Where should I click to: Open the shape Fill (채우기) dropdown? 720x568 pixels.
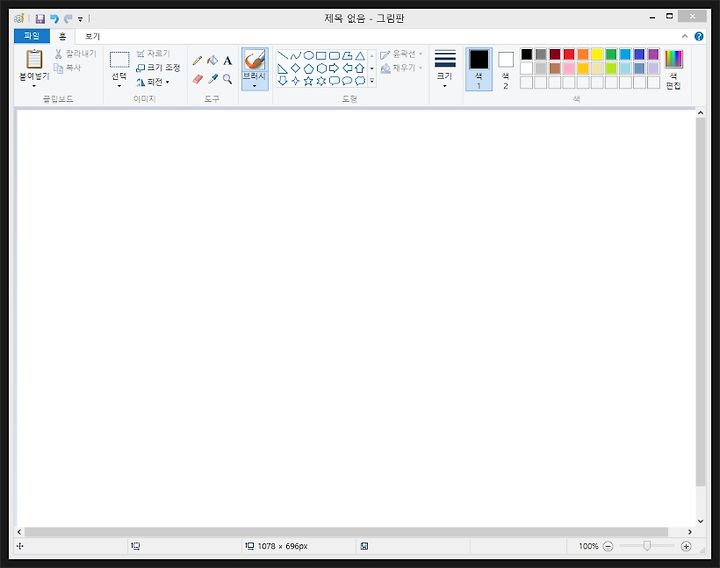[x=401, y=68]
